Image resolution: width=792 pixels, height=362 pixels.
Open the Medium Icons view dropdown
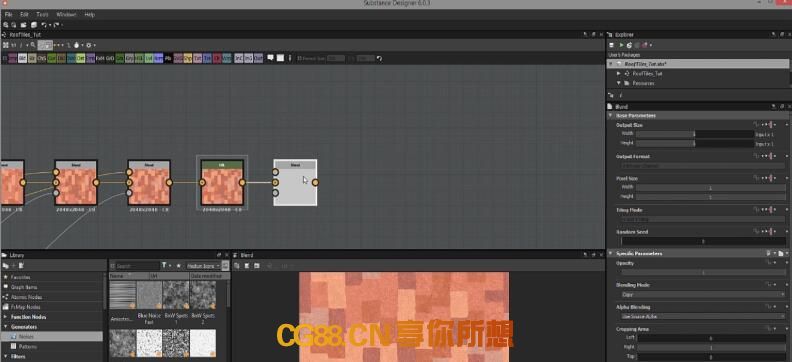(x=204, y=266)
